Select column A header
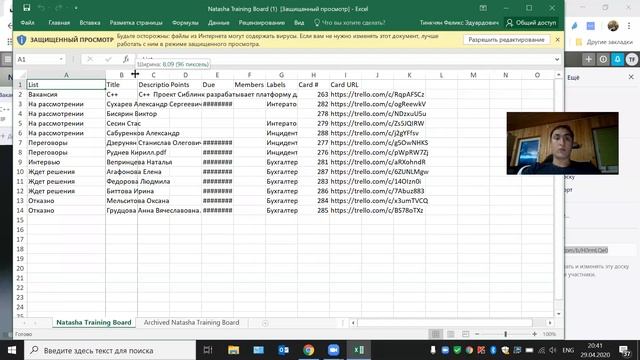This screenshot has width=640, height=360. tap(66, 75)
